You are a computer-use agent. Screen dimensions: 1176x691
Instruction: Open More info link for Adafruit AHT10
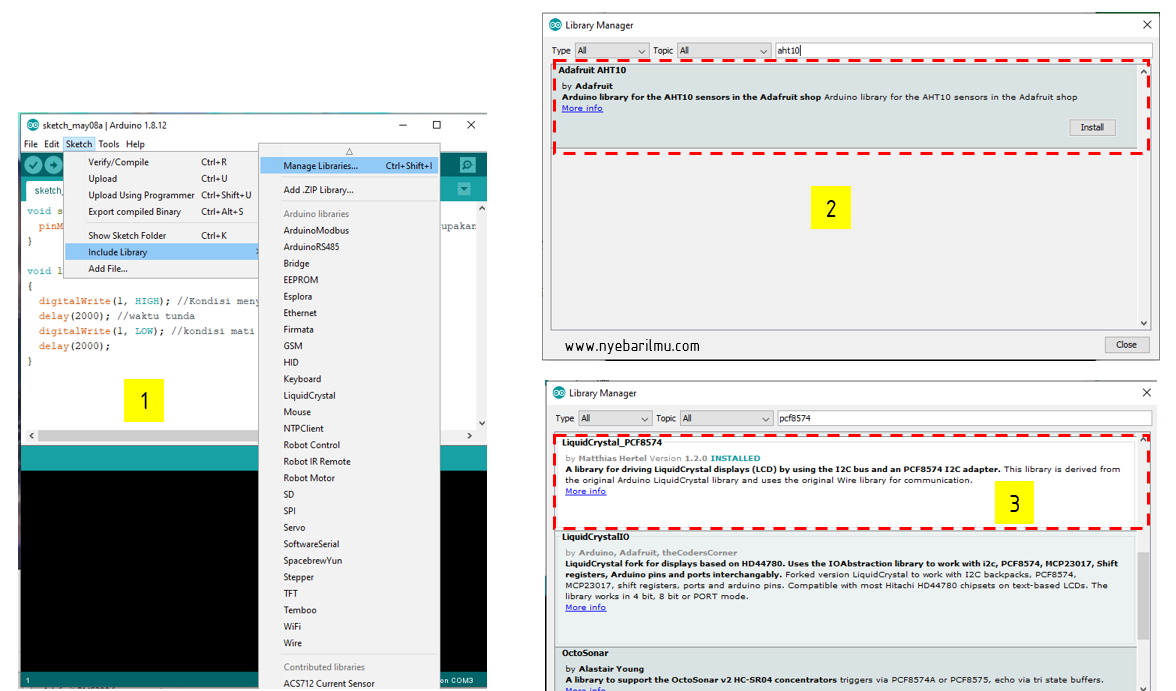pyautogui.click(x=582, y=108)
